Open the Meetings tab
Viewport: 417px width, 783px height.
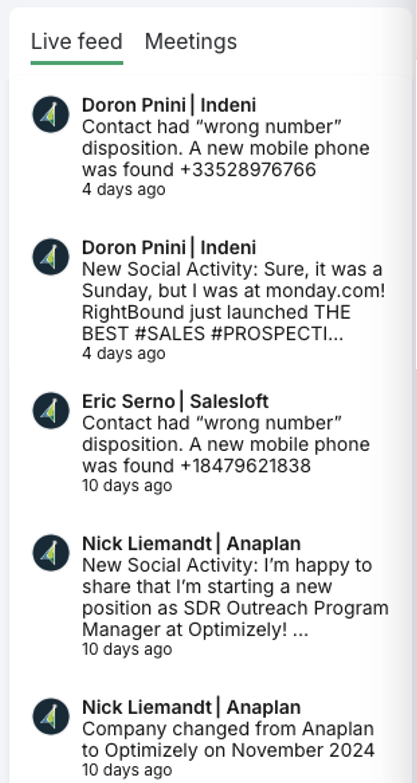(191, 41)
